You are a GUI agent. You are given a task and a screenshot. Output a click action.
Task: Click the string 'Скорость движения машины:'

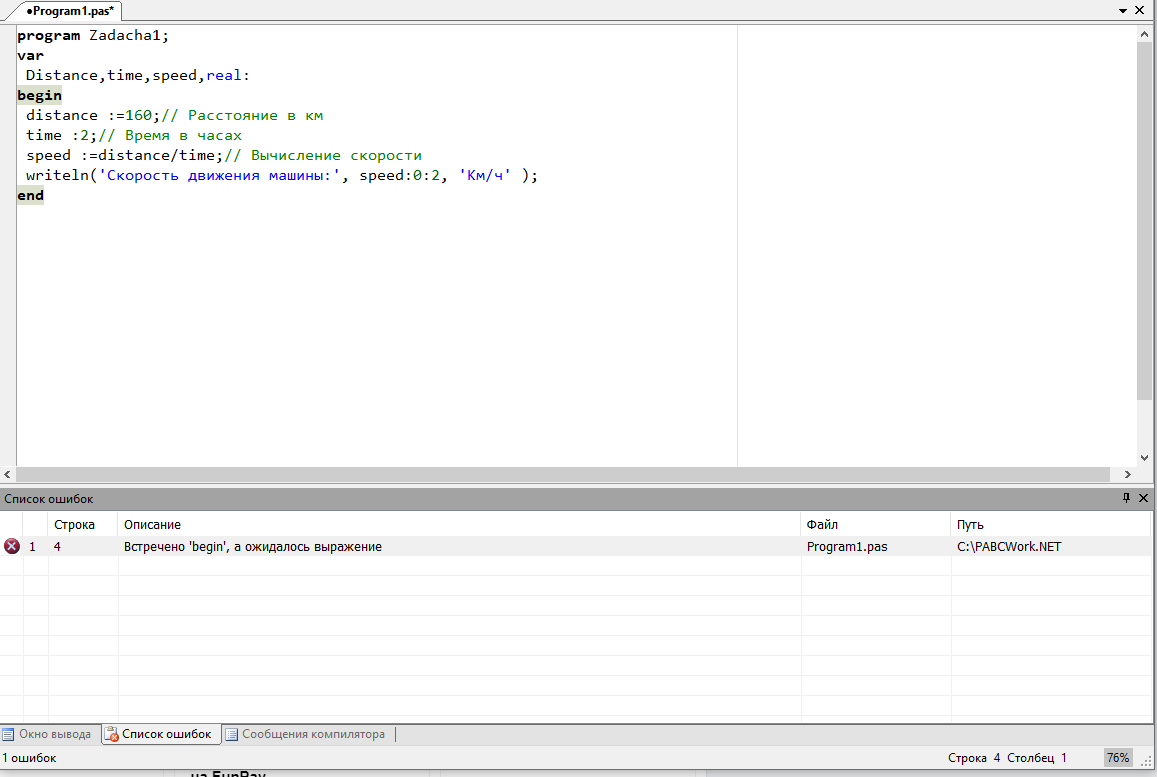[219, 175]
